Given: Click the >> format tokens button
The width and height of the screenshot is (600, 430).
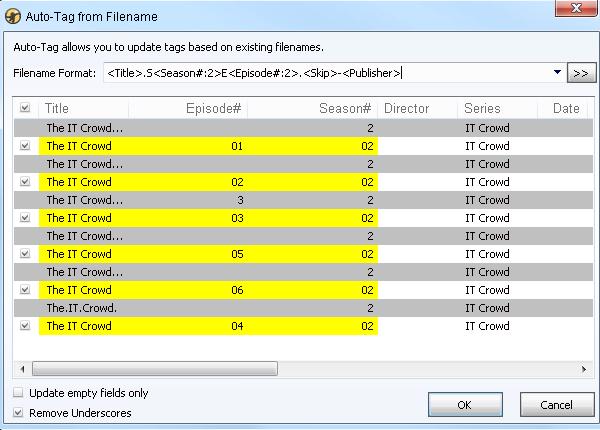Looking at the screenshot, I should 579,73.
